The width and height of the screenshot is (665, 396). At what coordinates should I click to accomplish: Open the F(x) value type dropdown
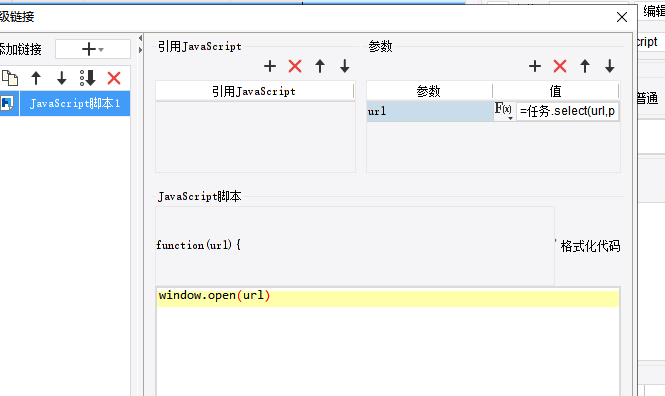(504, 111)
